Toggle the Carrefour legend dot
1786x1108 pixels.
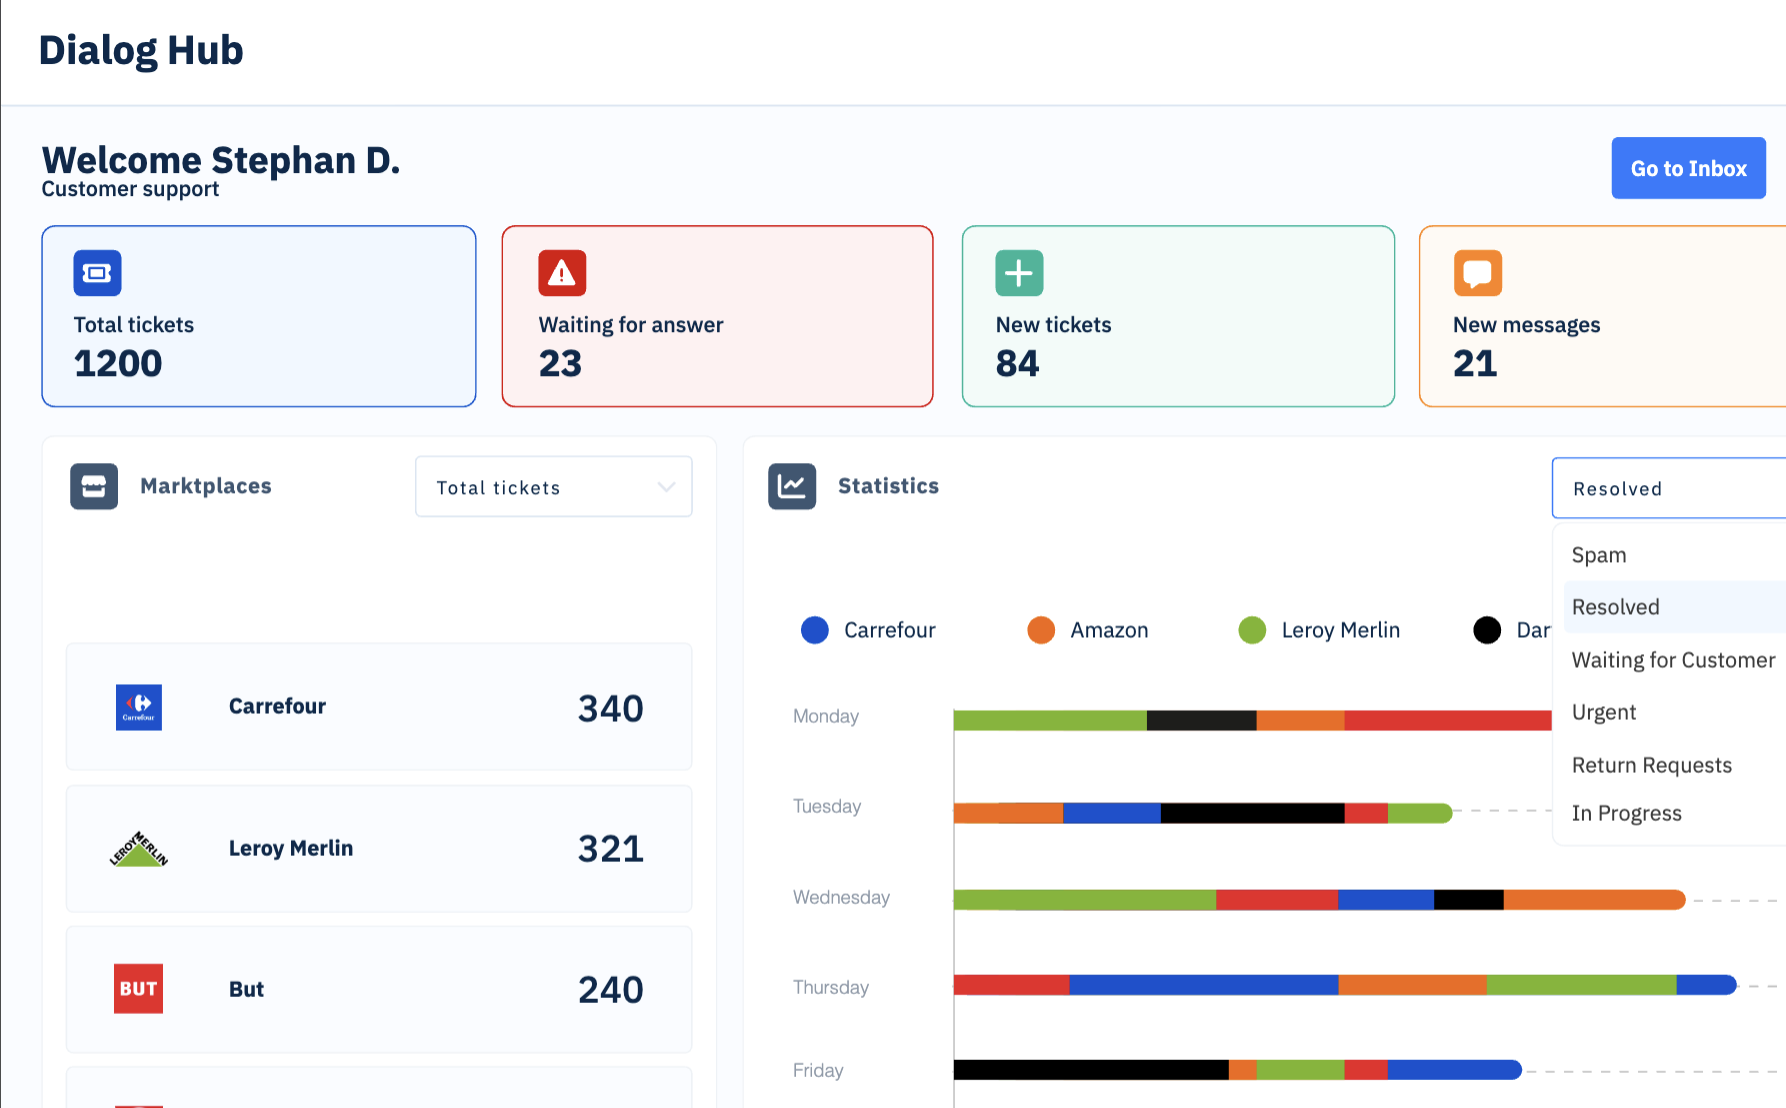pyautogui.click(x=815, y=630)
